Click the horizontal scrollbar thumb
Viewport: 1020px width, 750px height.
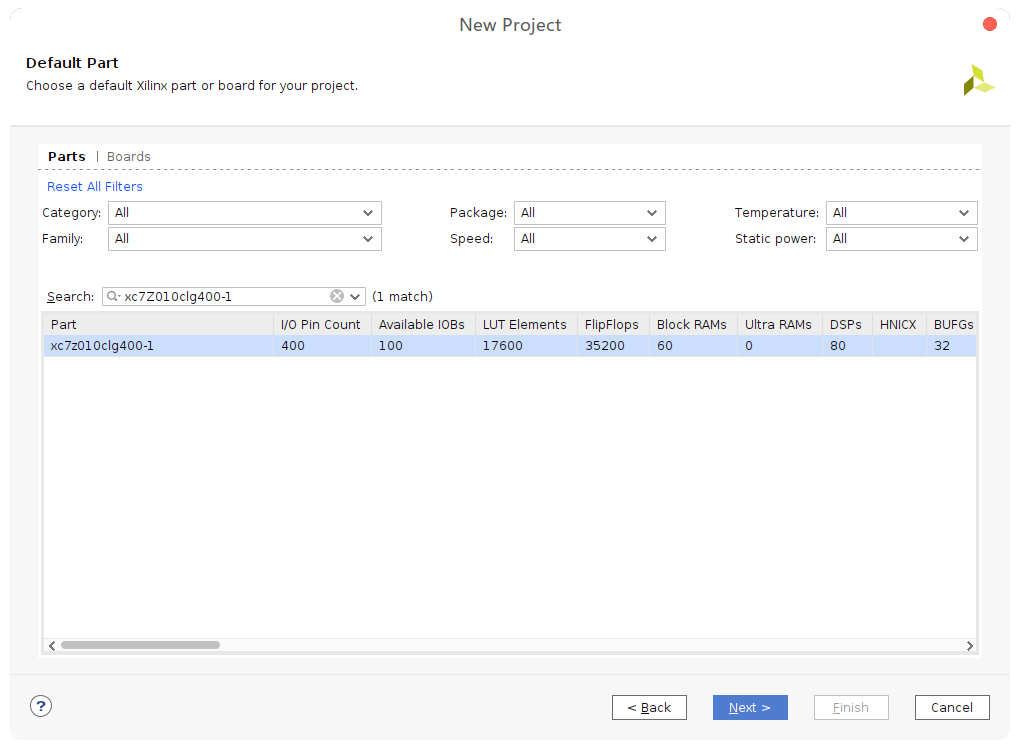(140, 646)
